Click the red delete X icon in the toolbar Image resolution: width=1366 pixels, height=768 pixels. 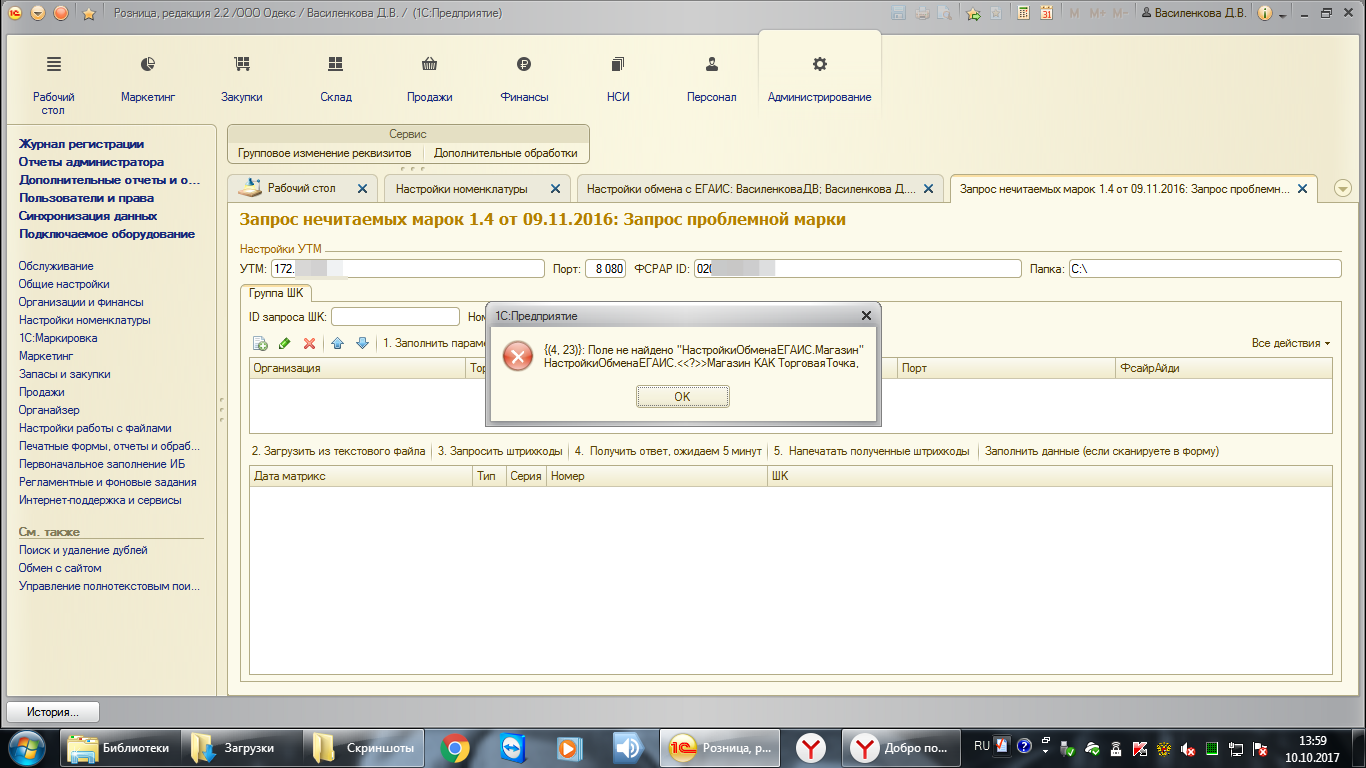click(x=309, y=343)
